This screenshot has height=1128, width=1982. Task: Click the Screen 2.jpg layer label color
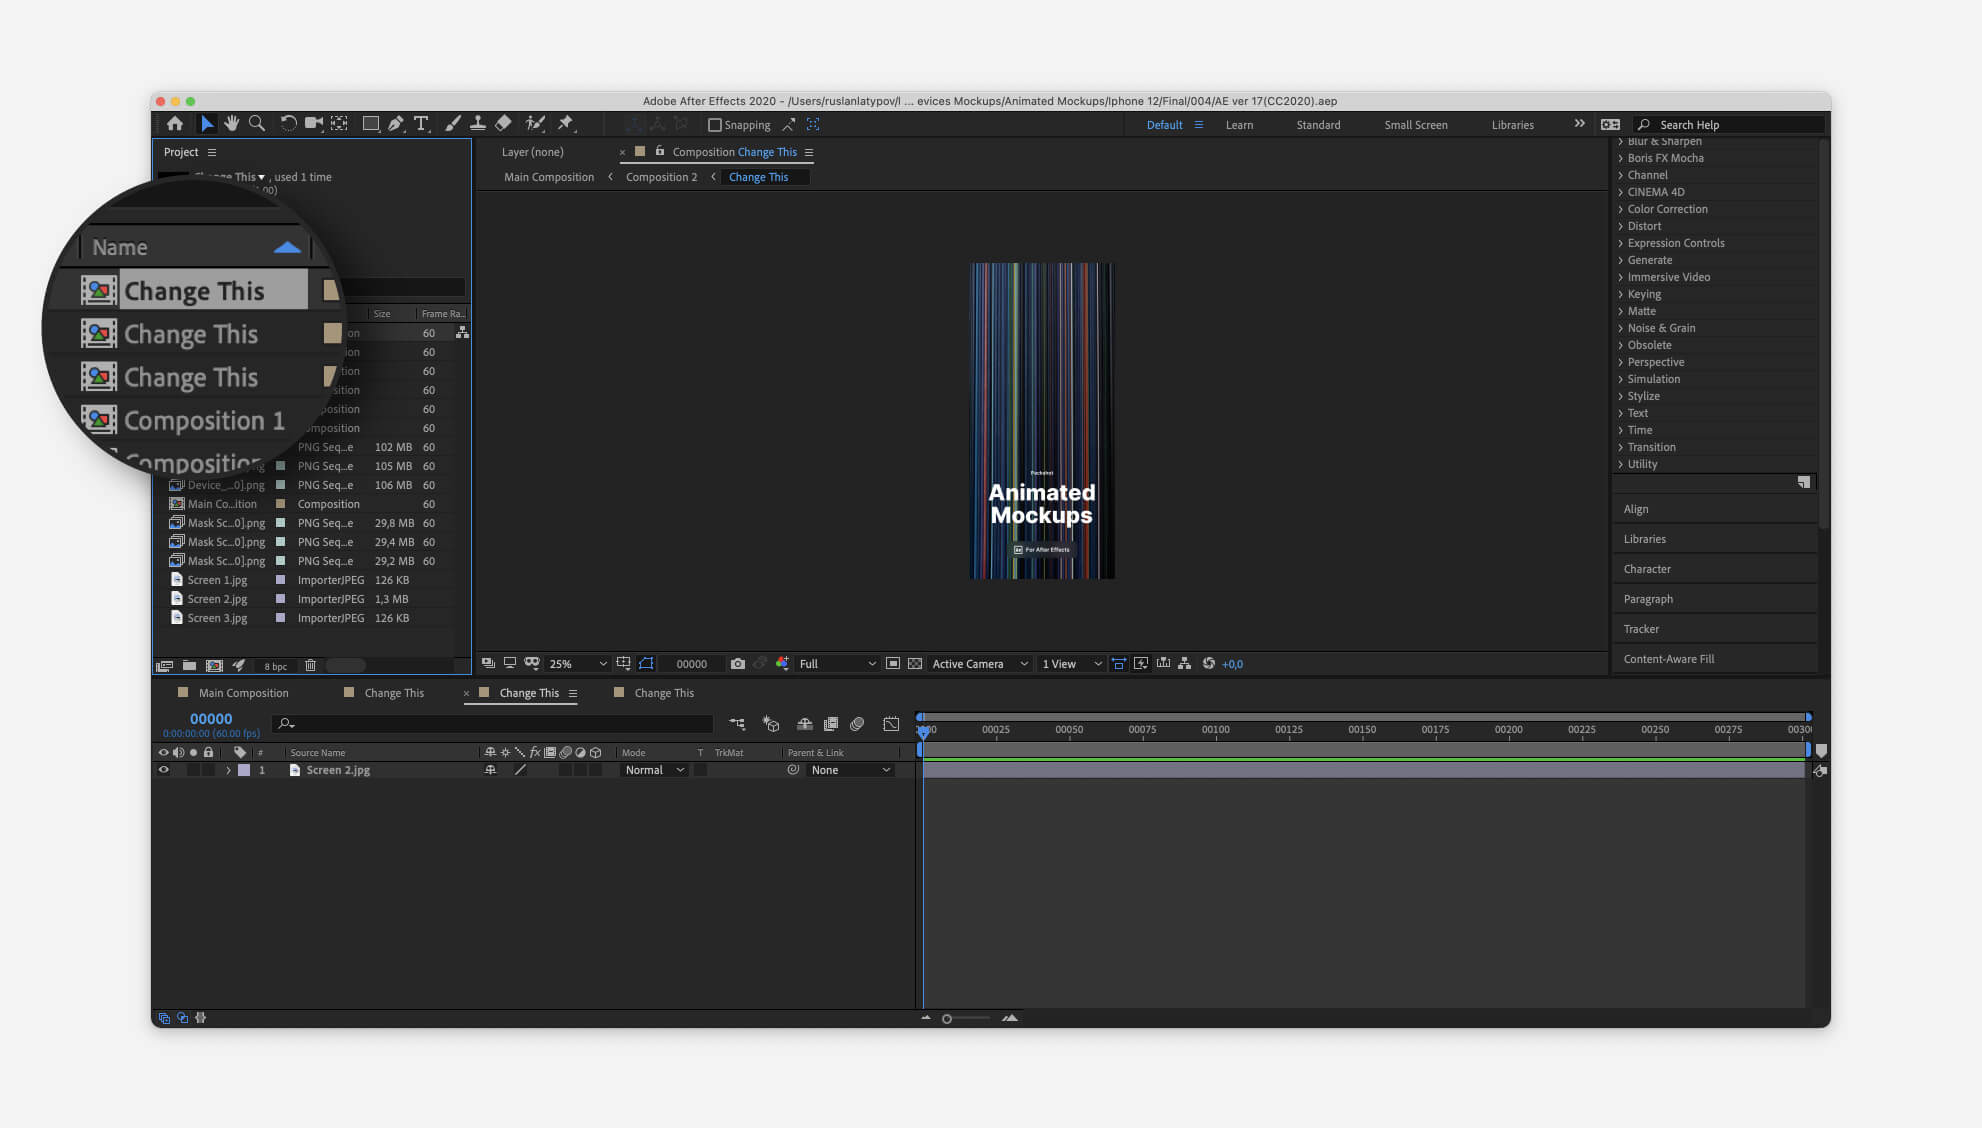pyautogui.click(x=244, y=770)
